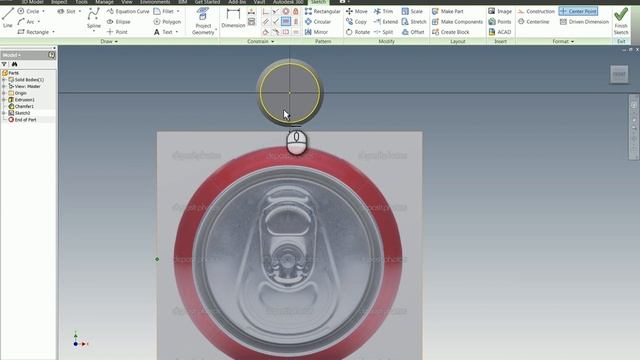Toggle Driven Dimension format
The height and width of the screenshot is (360, 640).
pyautogui.click(x=584, y=22)
